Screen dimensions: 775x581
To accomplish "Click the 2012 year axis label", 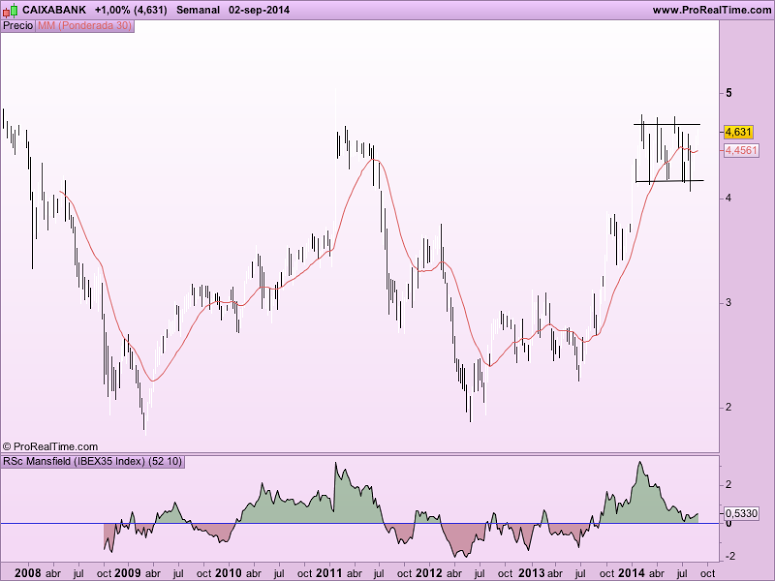I will (x=429, y=573).
